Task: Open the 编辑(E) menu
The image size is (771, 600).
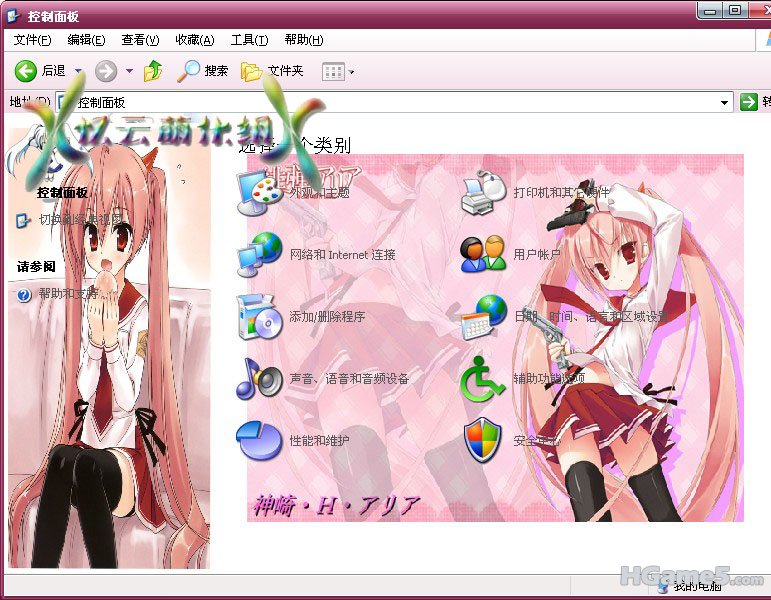Action: [87, 40]
